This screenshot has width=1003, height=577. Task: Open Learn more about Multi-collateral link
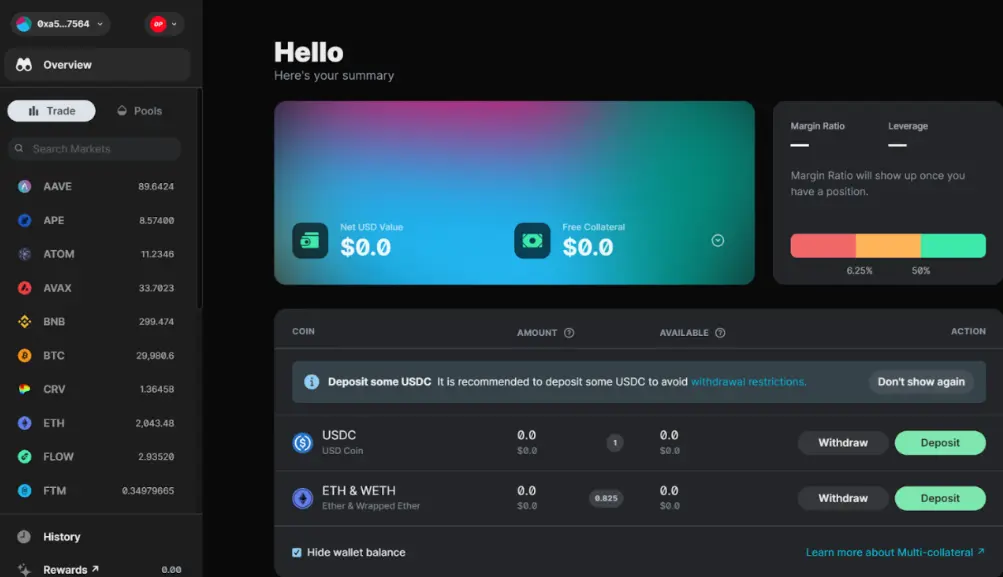pyautogui.click(x=895, y=552)
